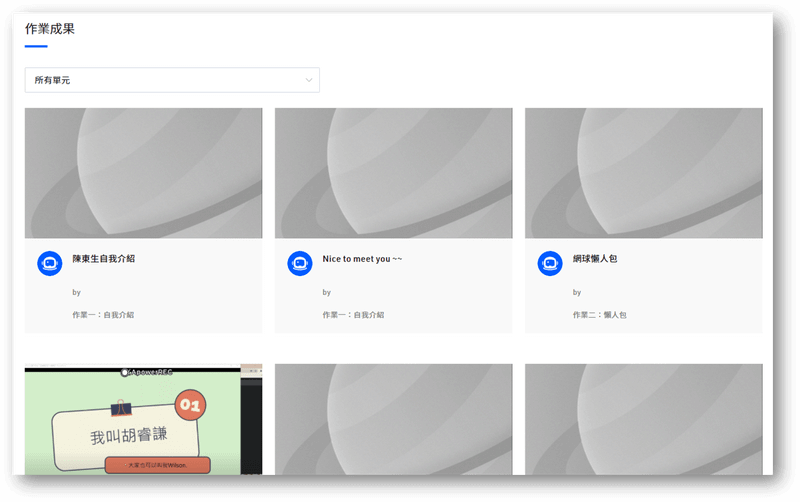Screen dimensions: 800x502
Task: Click thumbnail image above 網球懶人包
Action: coord(643,173)
